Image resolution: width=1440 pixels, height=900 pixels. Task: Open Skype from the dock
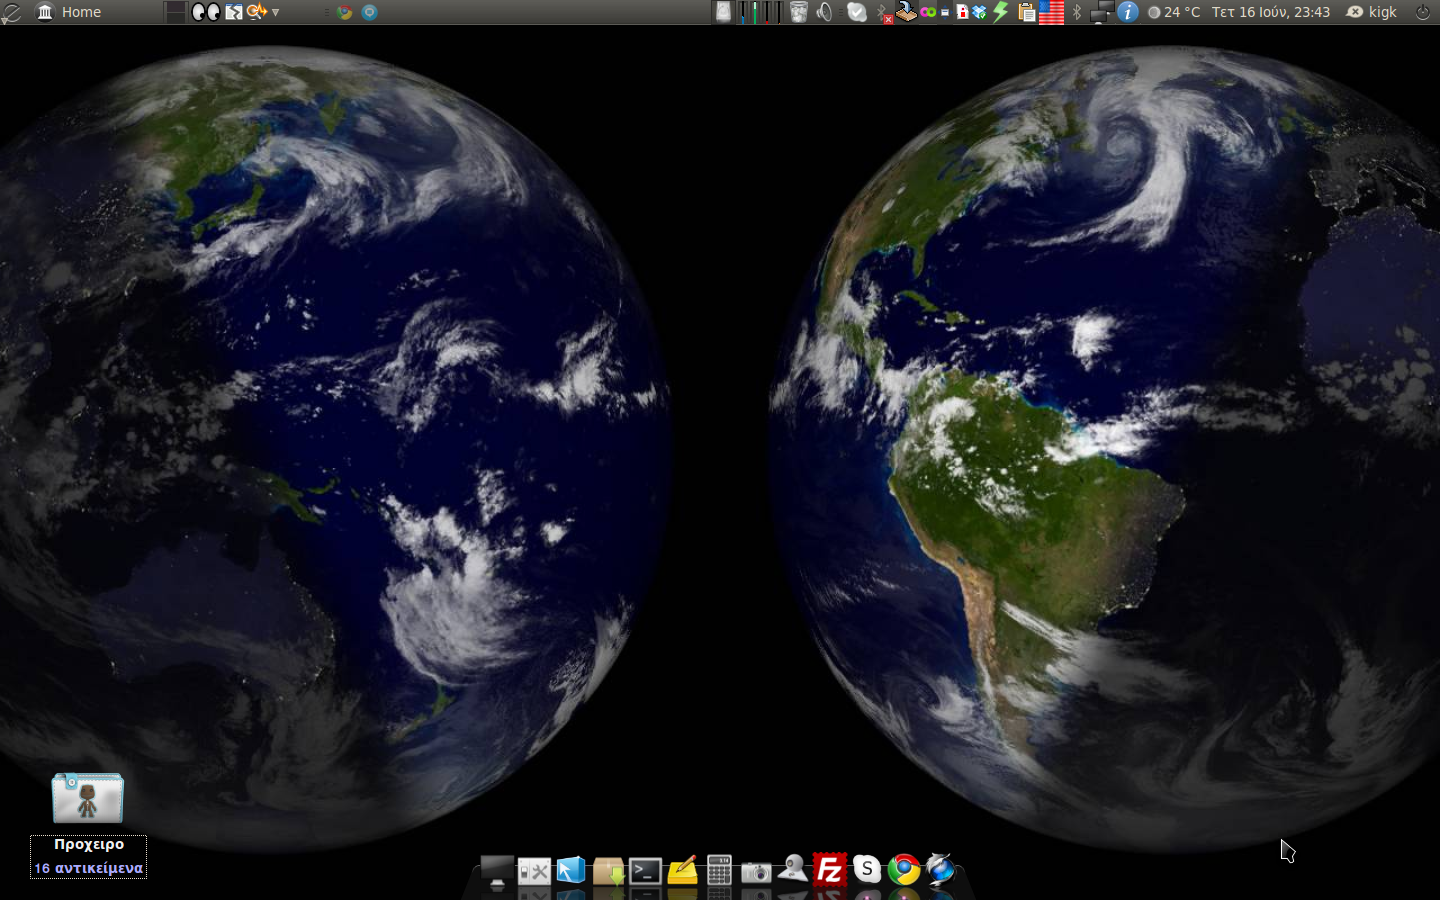(867, 870)
